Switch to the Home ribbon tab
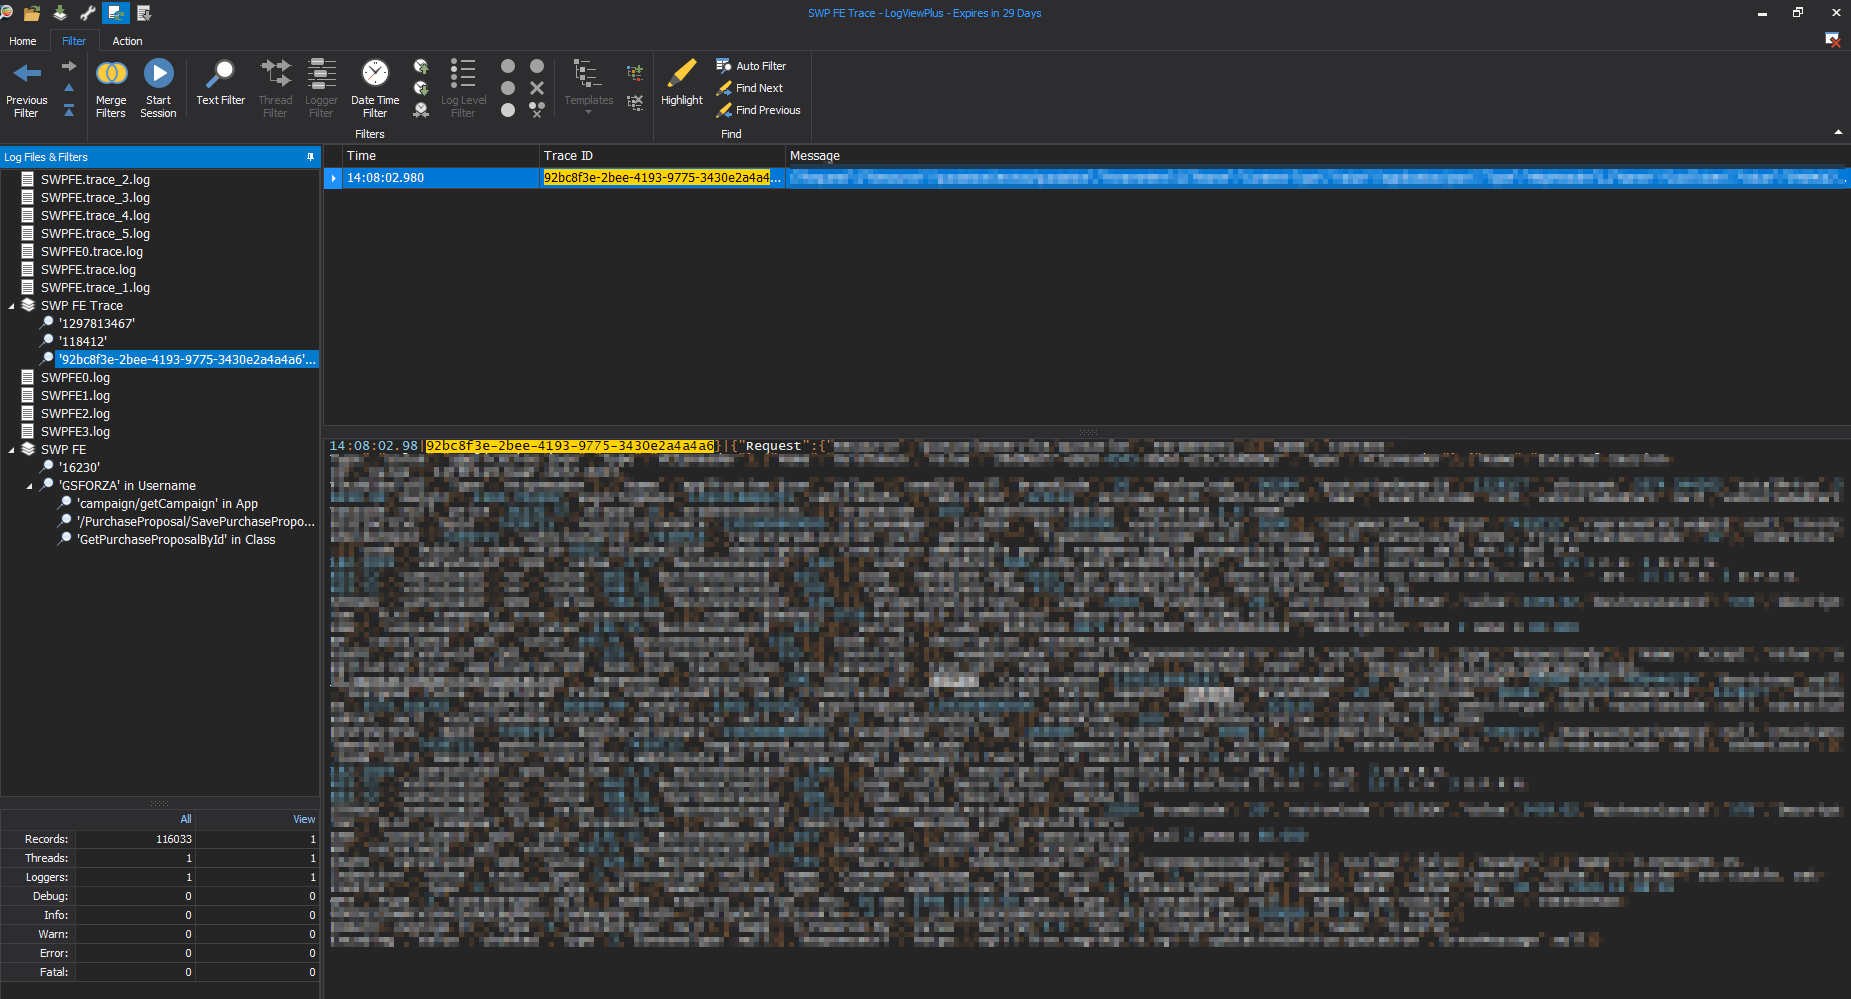This screenshot has width=1851, height=999. [23, 41]
